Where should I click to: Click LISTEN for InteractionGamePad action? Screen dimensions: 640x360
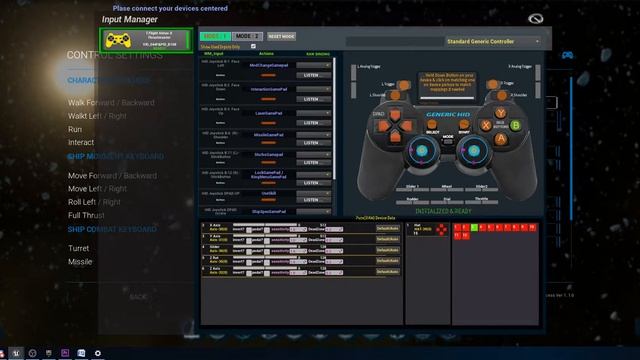313,99
